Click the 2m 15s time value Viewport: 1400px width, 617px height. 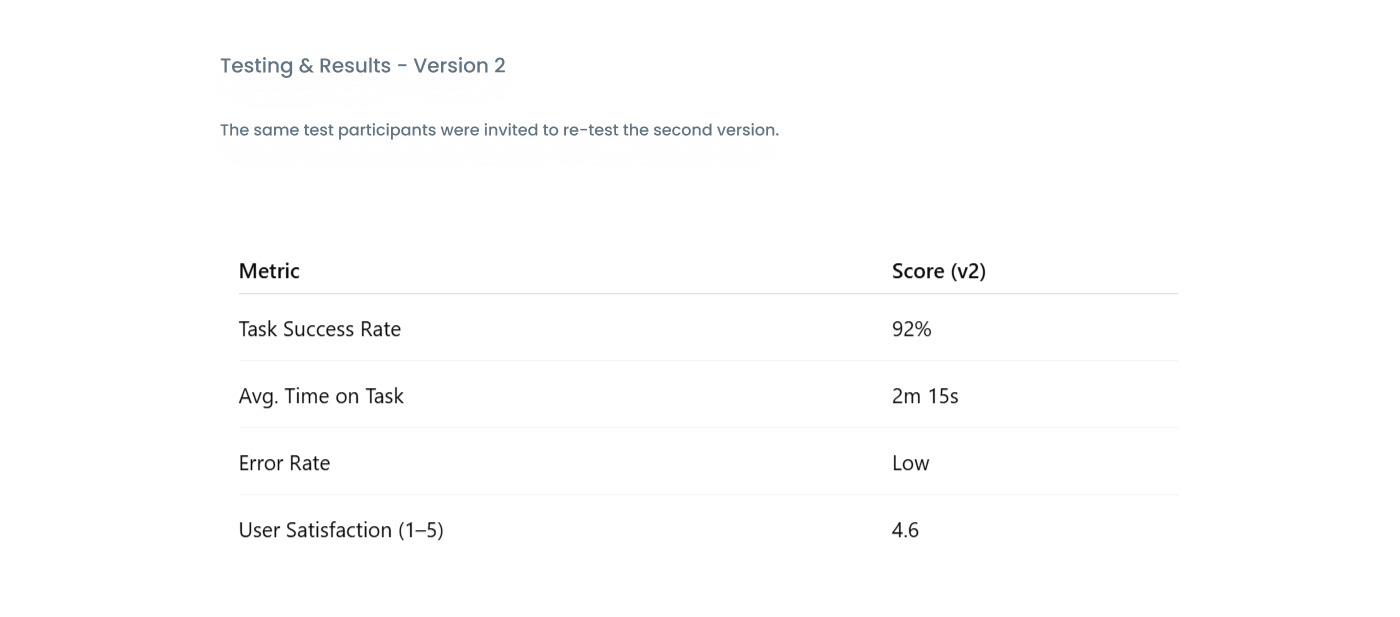pos(924,396)
